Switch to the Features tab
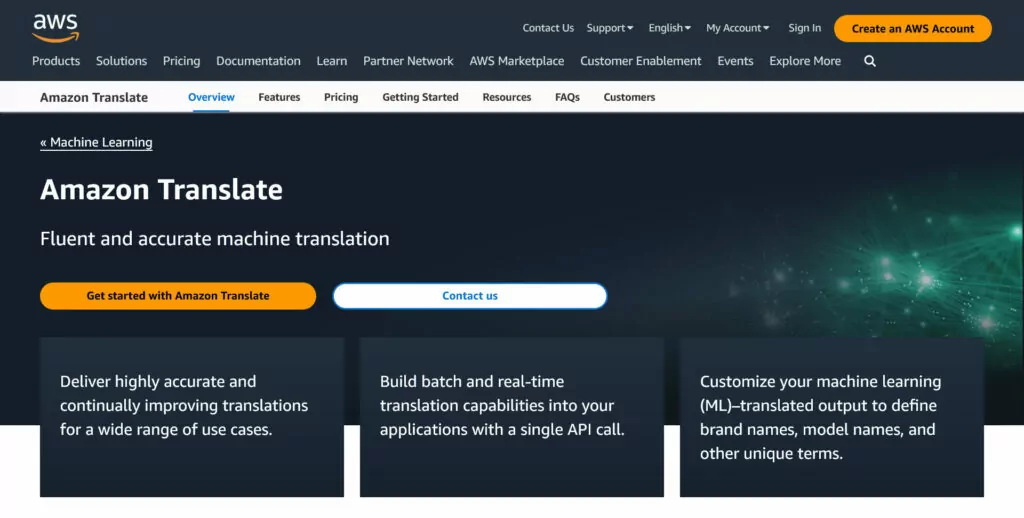 pyautogui.click(x=280, y=97)
